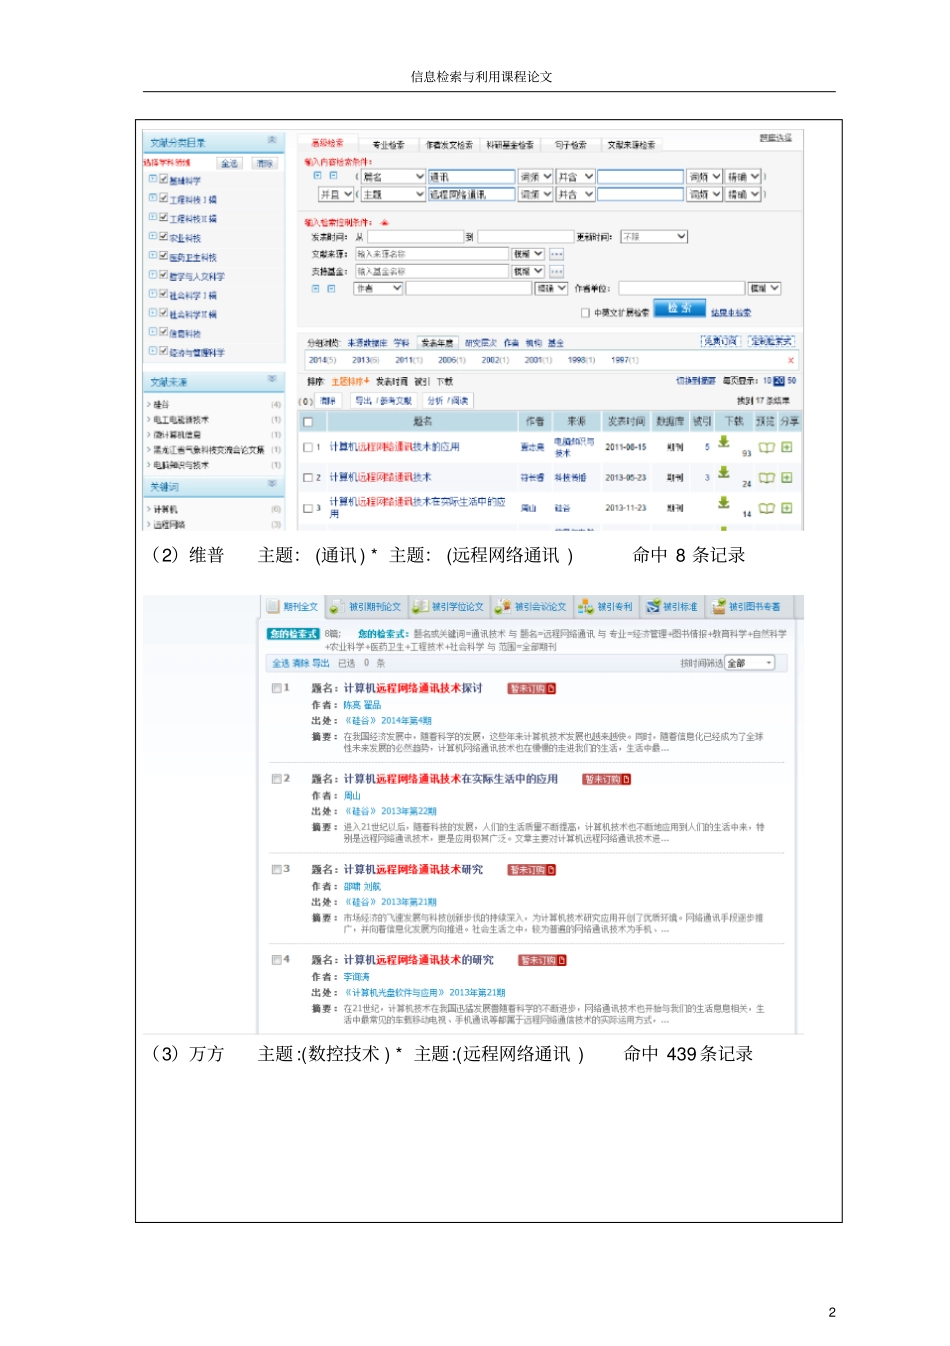Open the preview book icon in row 2
Screen dimensions: 950x1346
click(x=767, y=478)
